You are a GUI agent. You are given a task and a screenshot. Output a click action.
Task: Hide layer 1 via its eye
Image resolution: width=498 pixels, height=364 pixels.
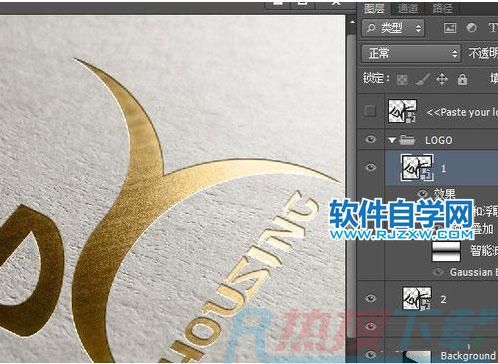(x=370, y=167)
